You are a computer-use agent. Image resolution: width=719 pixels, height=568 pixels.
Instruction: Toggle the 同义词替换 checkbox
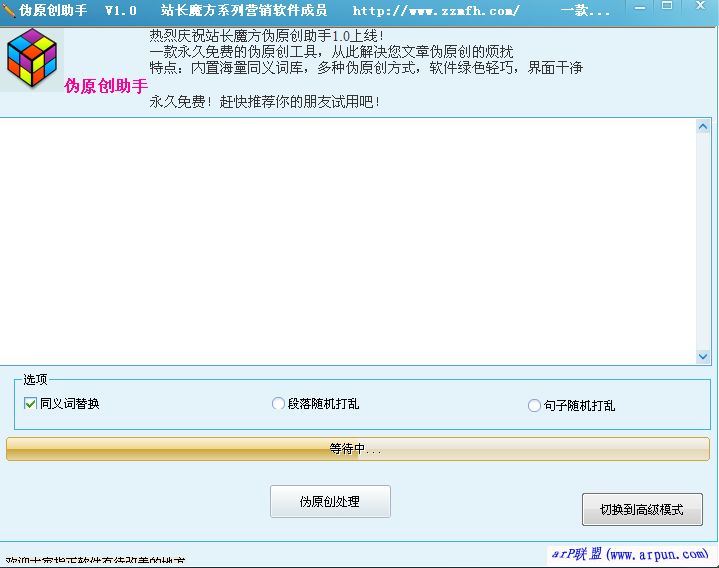(30, 404)
